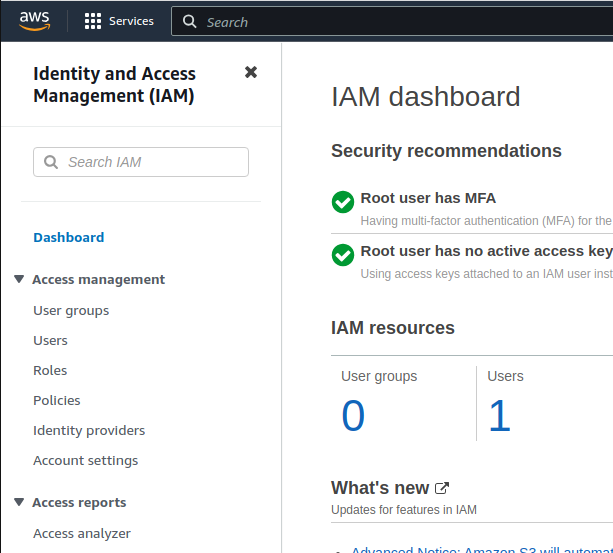Click the Having multi-factor authentication description
The image size is (613, 553).
click(487, 221)
